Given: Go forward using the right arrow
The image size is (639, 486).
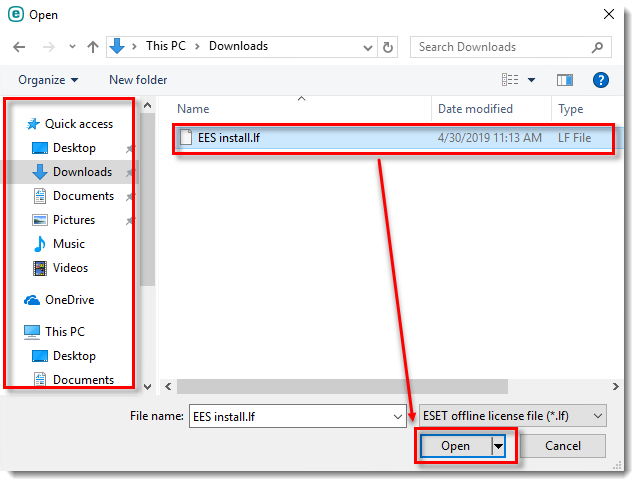Looking at the screenshot, I should 48,47.
